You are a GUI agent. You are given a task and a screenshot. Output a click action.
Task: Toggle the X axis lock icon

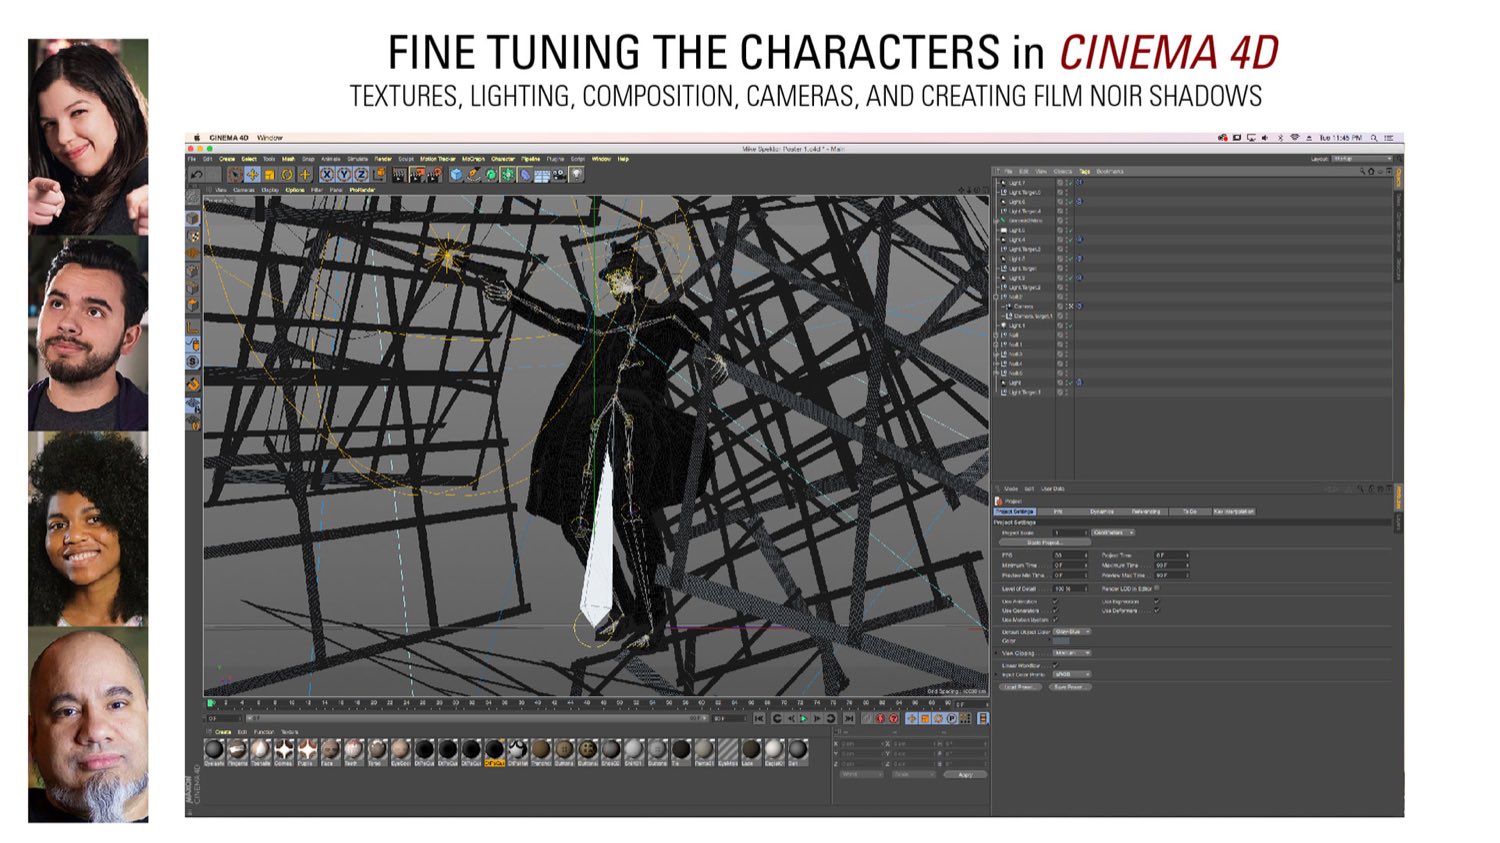point(326,175)
